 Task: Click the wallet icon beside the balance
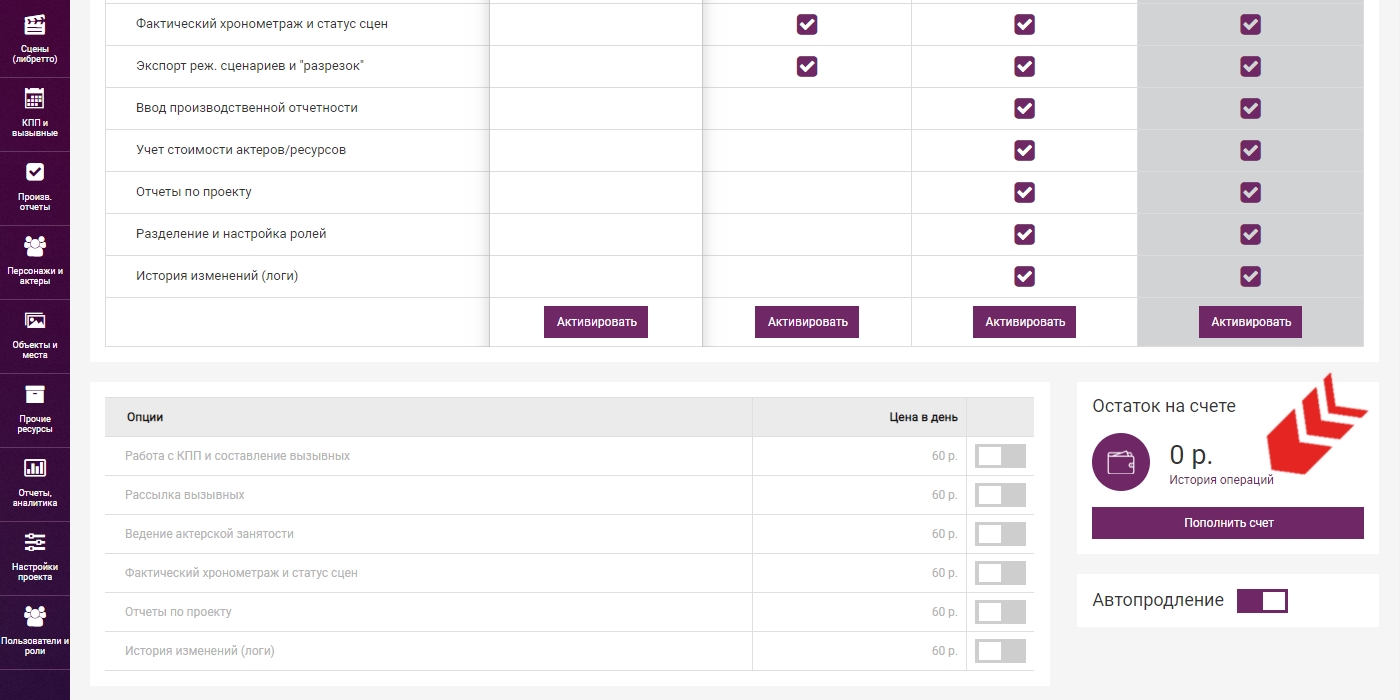tap(1120, 462)
